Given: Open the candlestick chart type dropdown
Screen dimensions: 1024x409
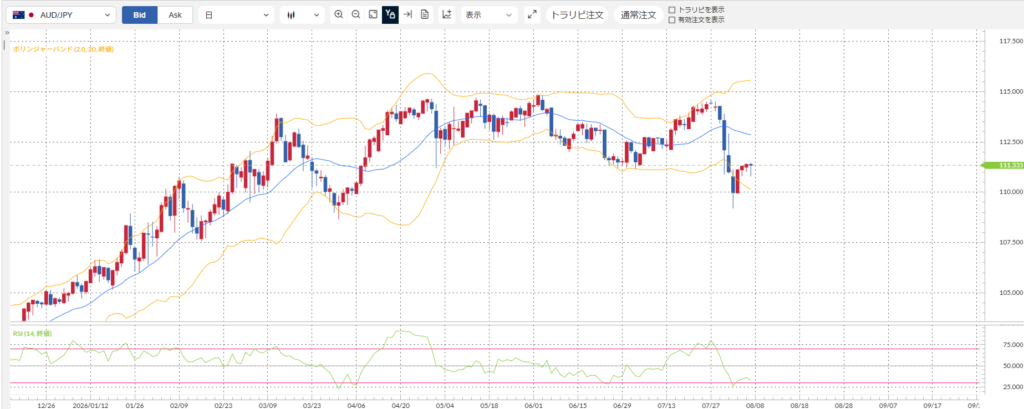Looking at the screenshot, I should (x=302, y=15).
